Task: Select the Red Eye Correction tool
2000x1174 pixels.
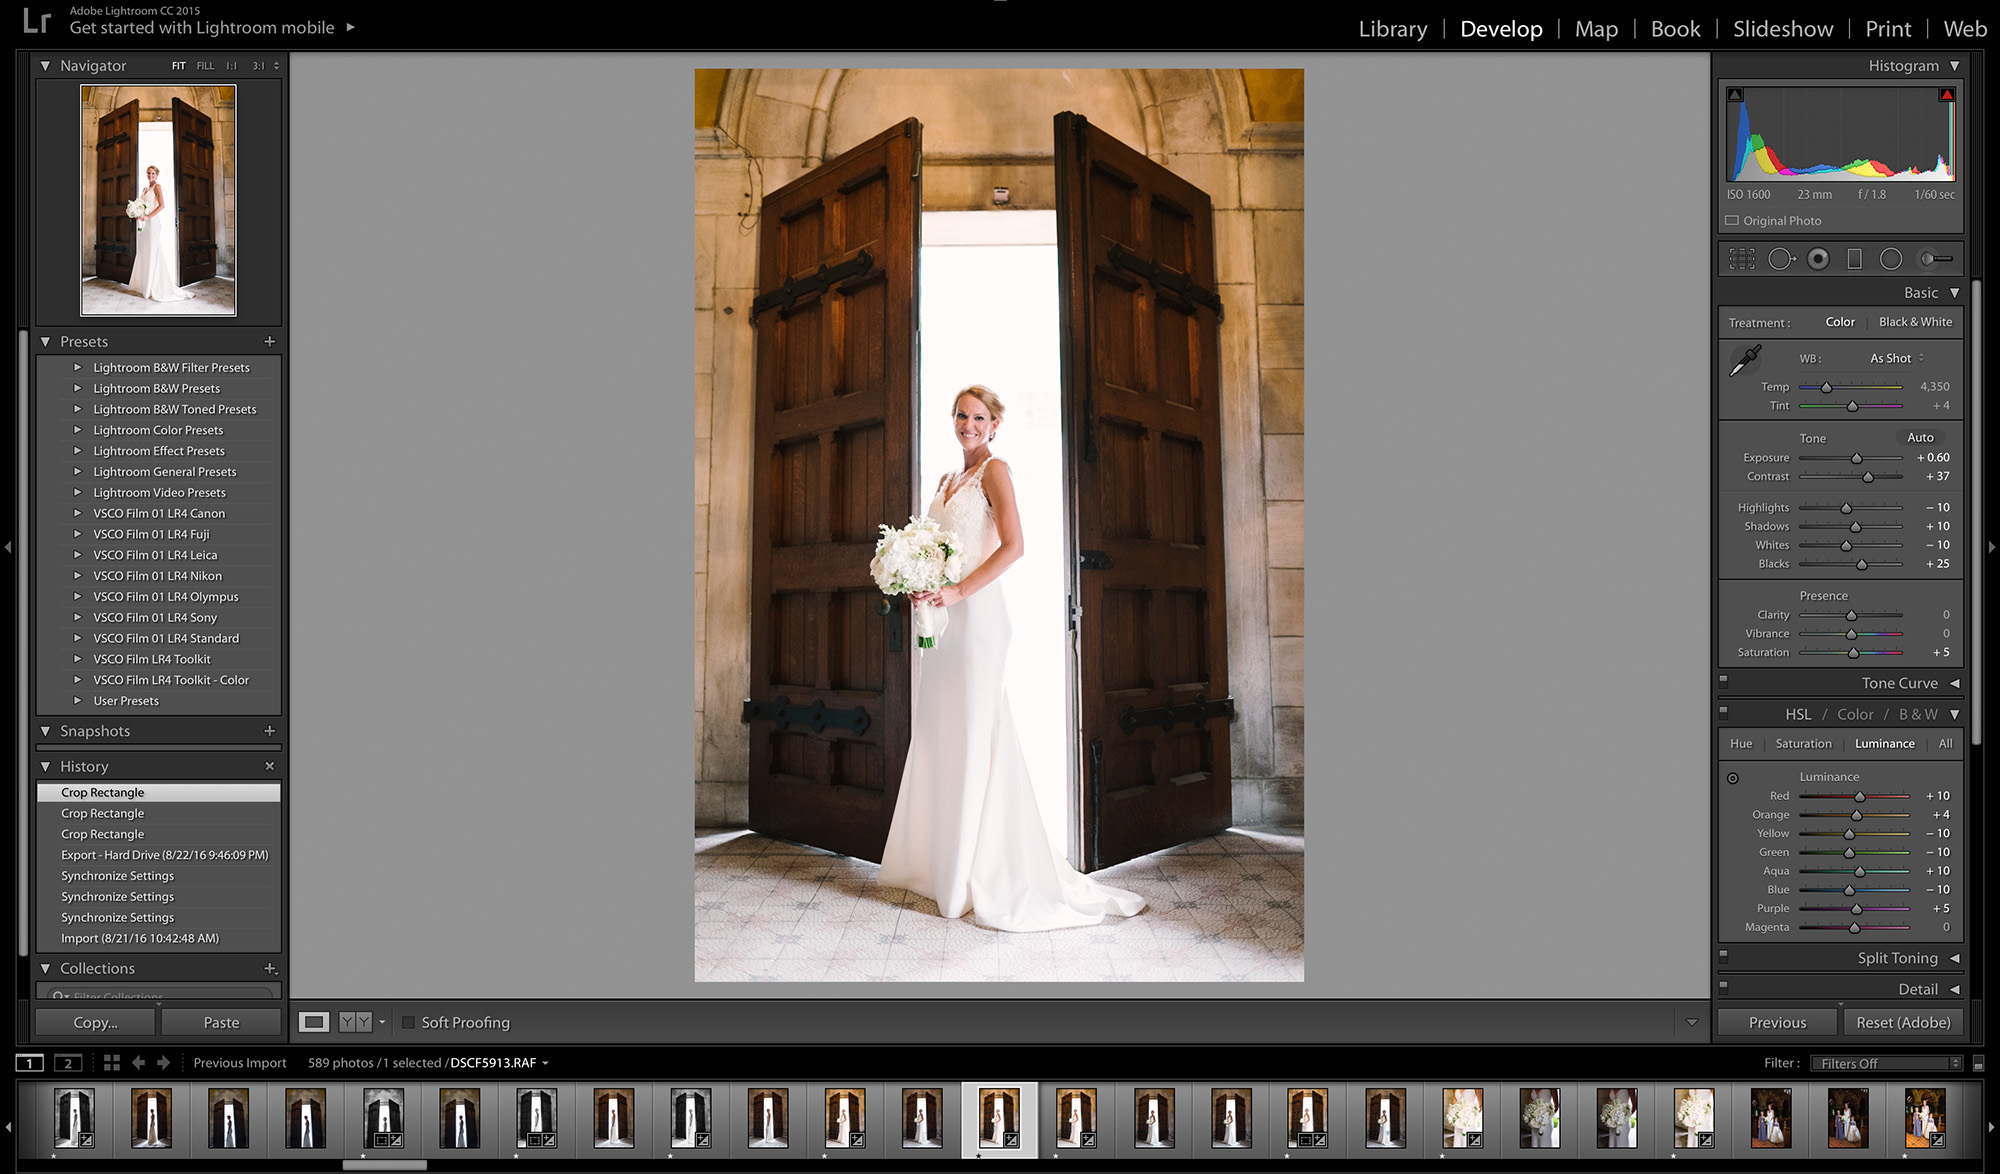Action: click(1818, 259)
